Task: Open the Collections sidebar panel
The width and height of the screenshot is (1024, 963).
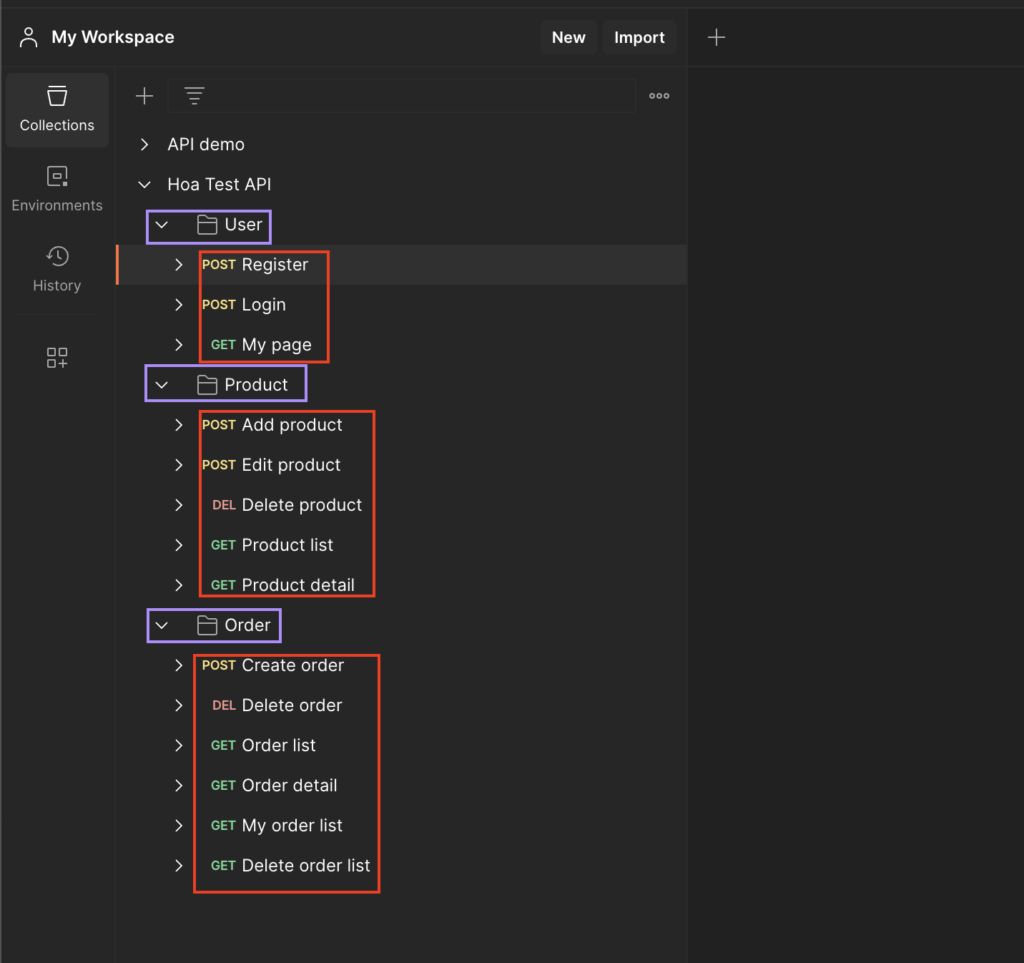Action: point(57,110)
